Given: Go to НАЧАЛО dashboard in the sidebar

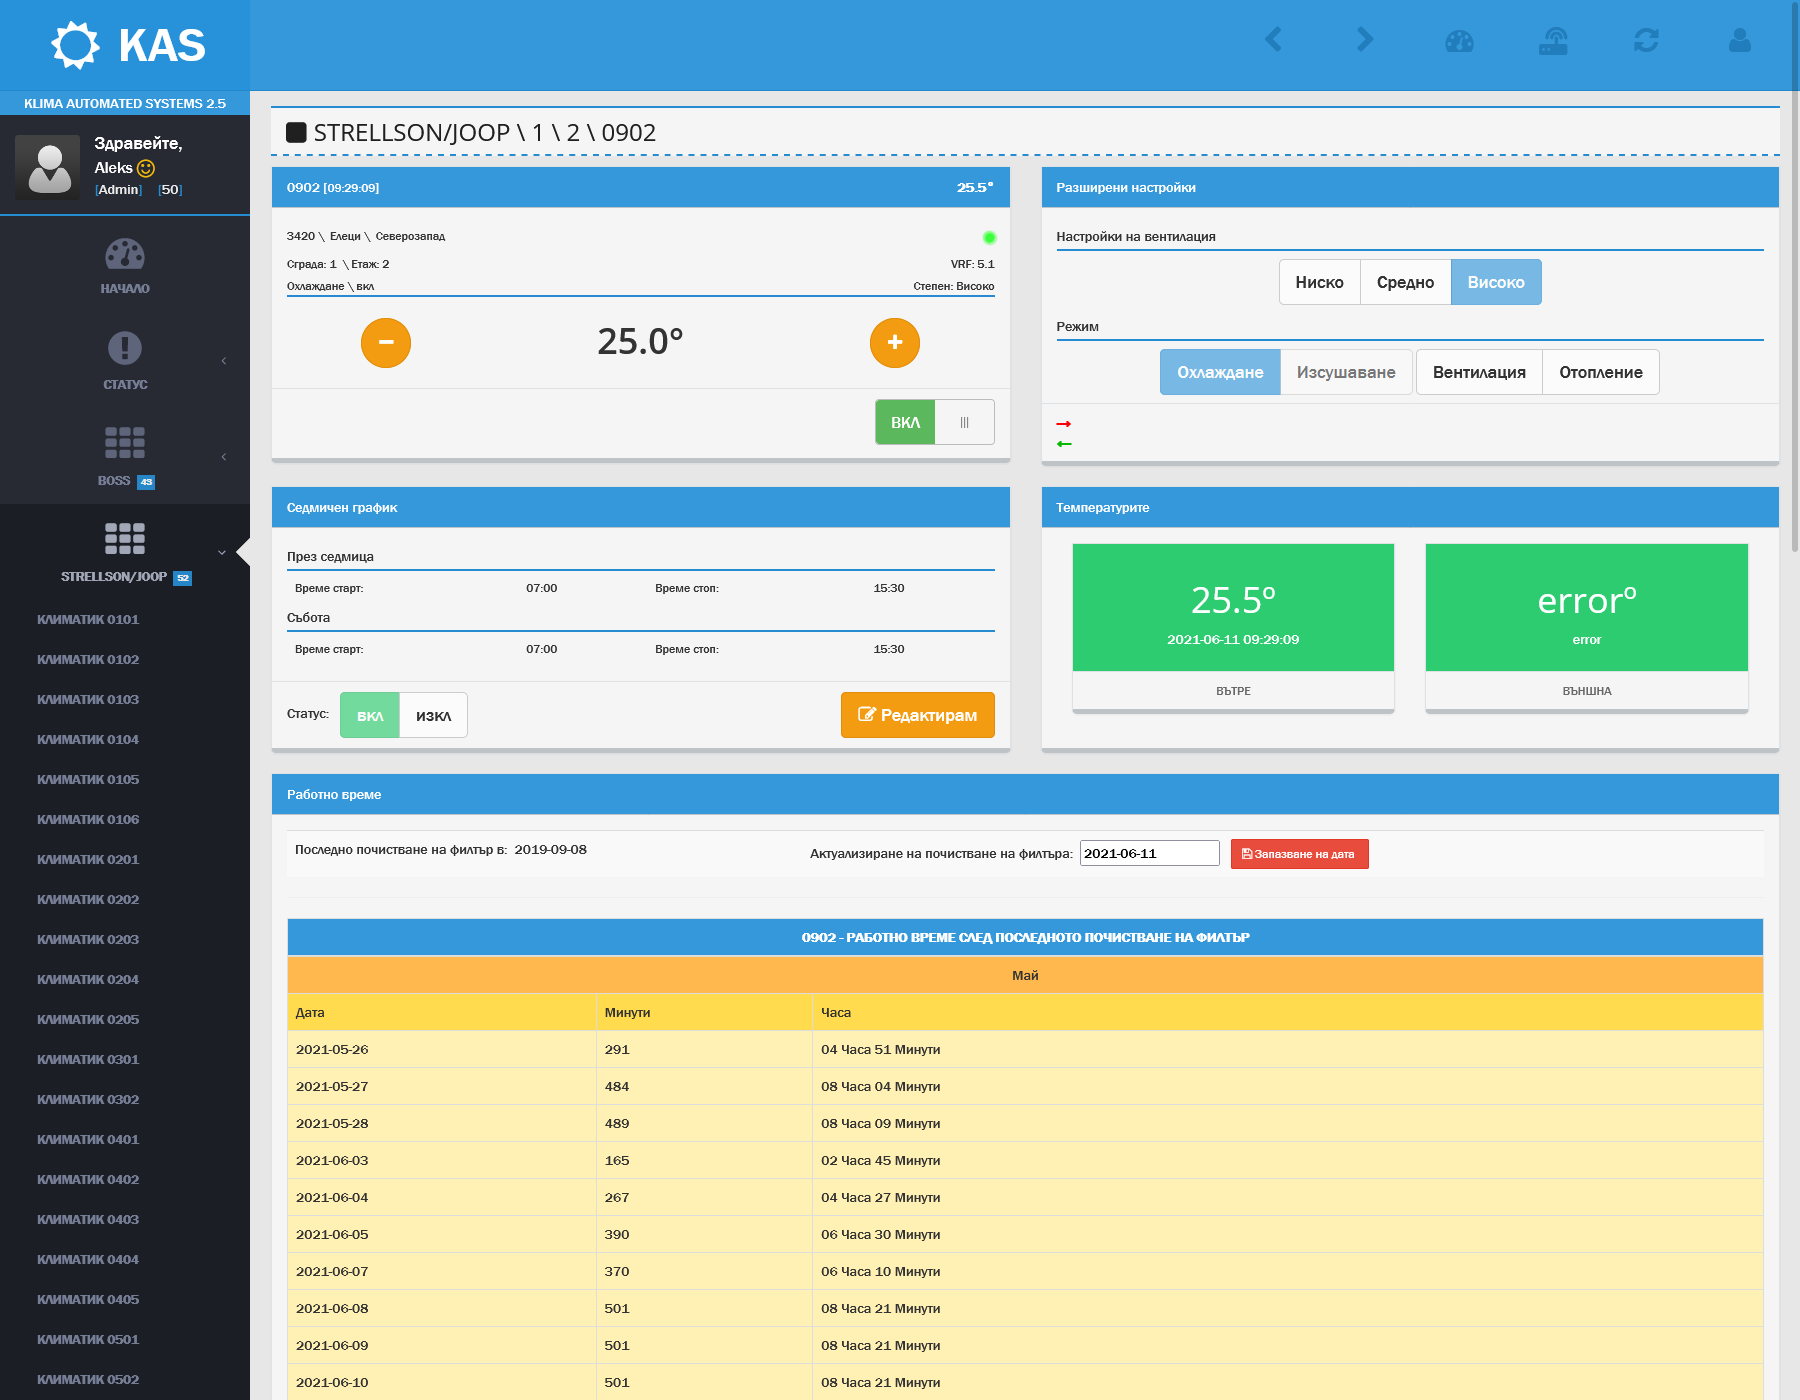Looking at the screenshot, I should 125,266.
